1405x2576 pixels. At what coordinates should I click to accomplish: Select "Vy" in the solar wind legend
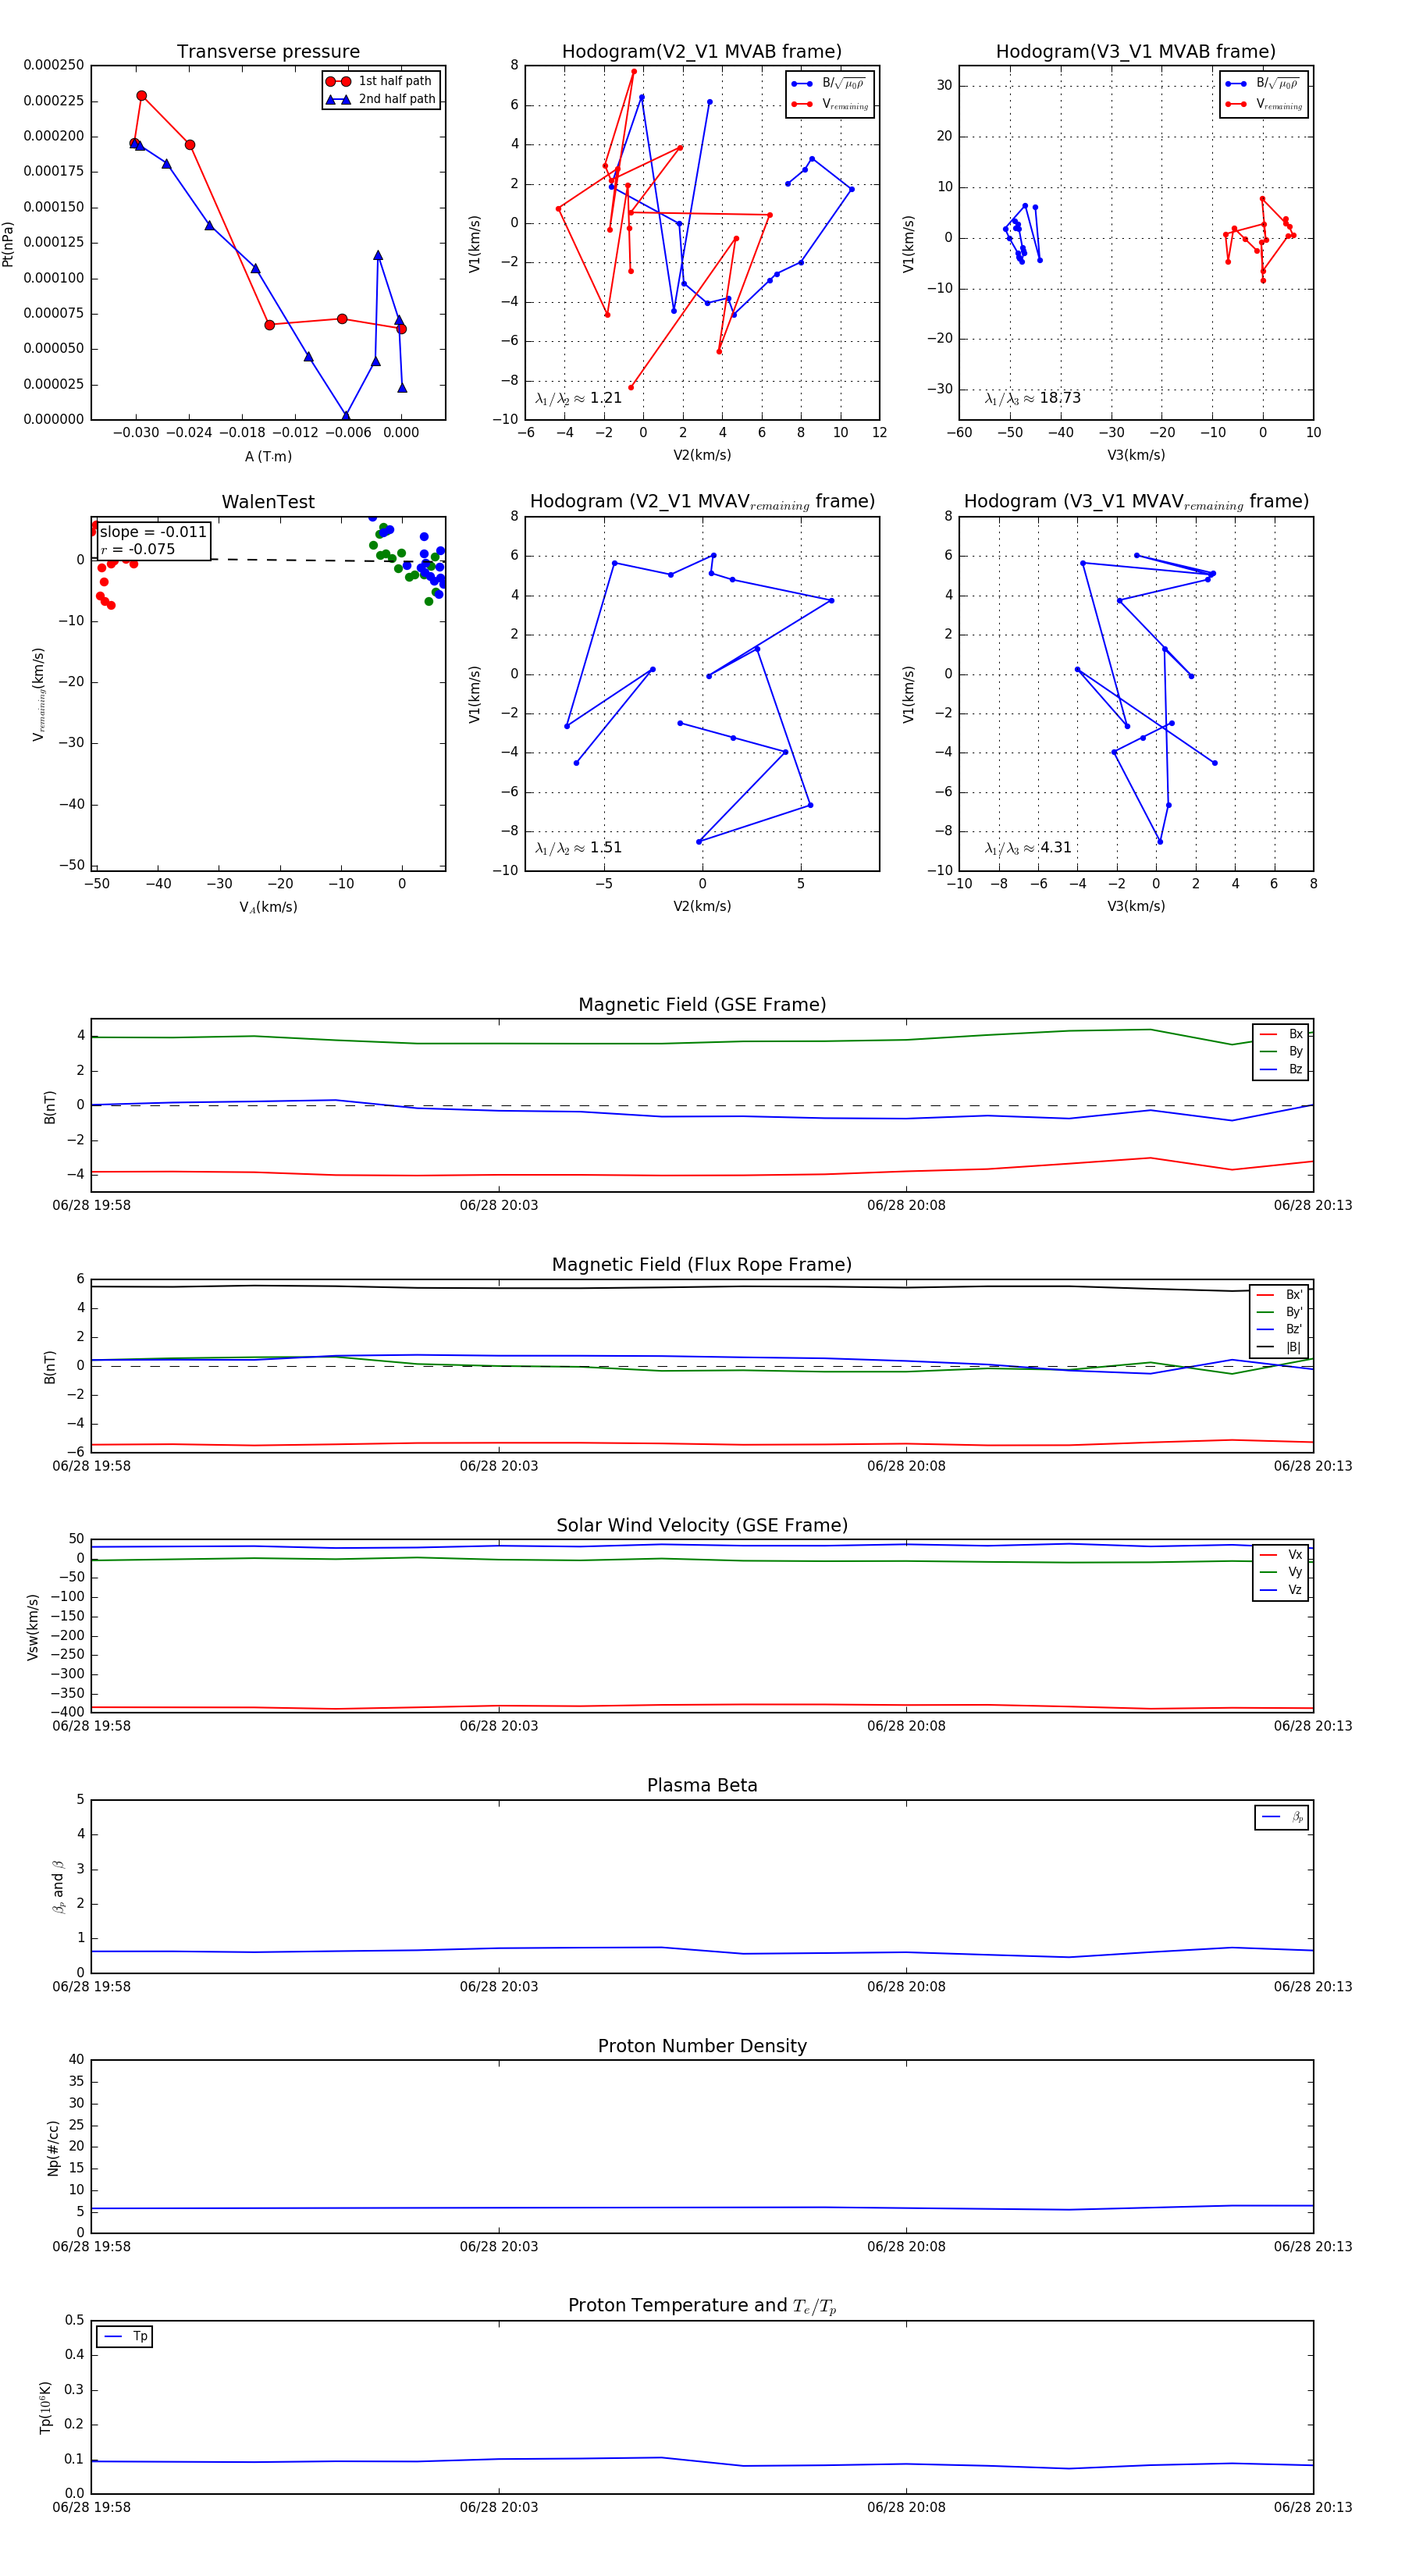point(1281,1572)
